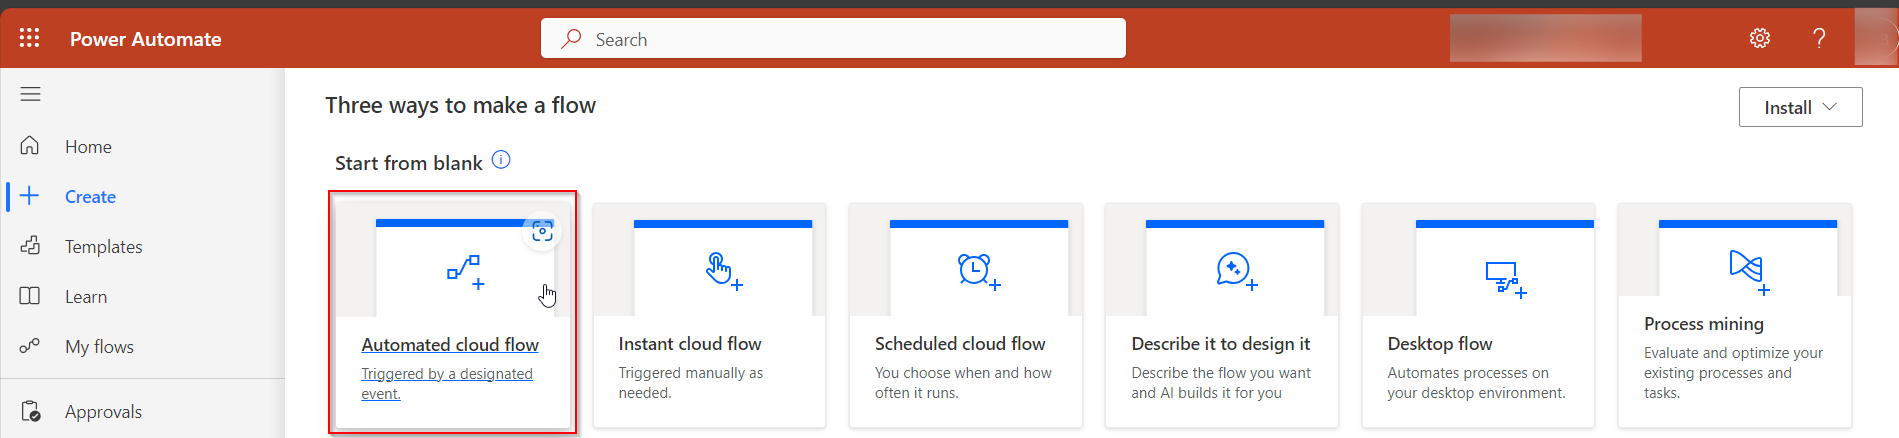The width and height of the screenshot is (1899, 438).
Task: Open the Learn section
Action: 86,297
